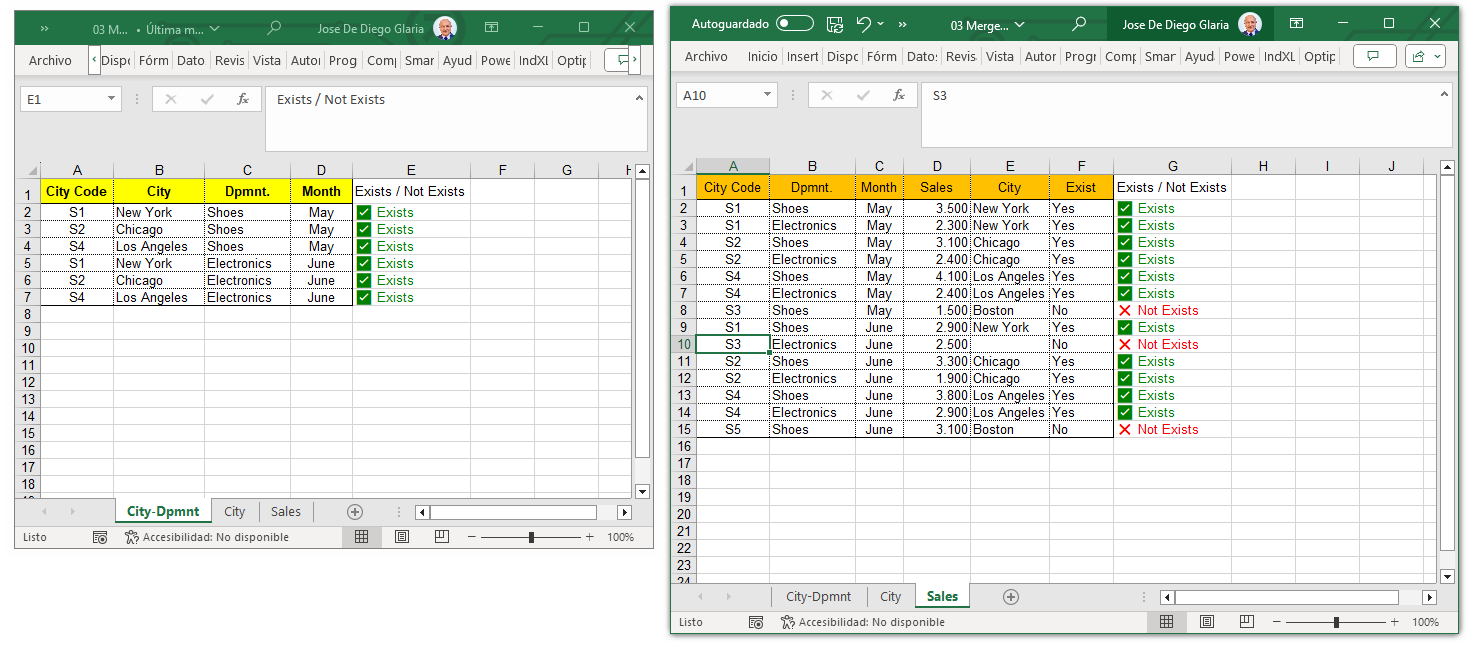Switch to the City-Dpmnt sheet tab in right window

point(819,597)
